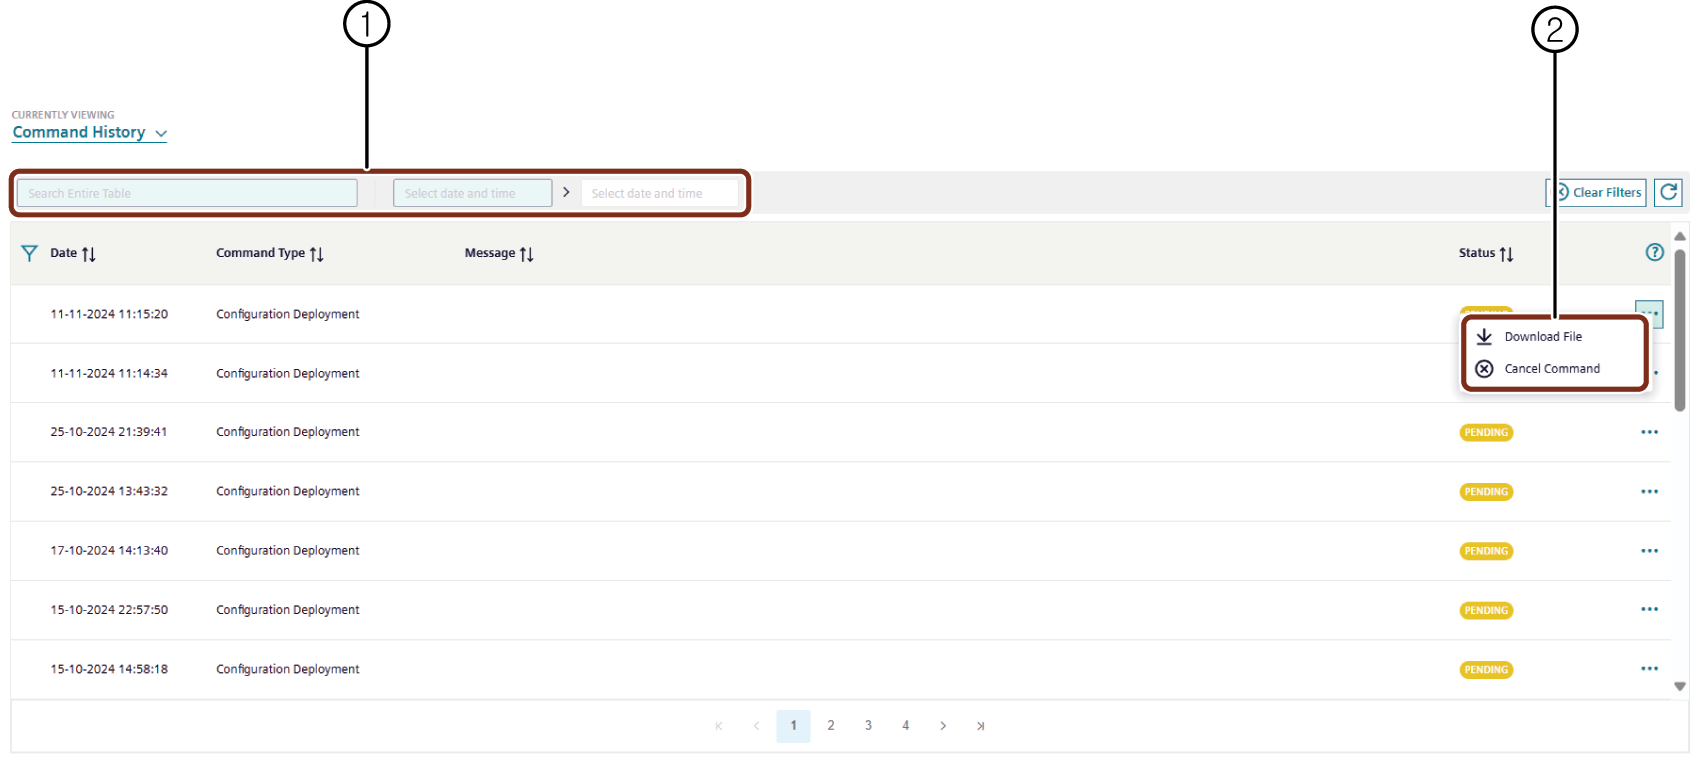Viewport: 1708px width, 771px height.
Task: Open actions menu for 17-10-2024 14:13:40 row
Action: point(1649,551)
